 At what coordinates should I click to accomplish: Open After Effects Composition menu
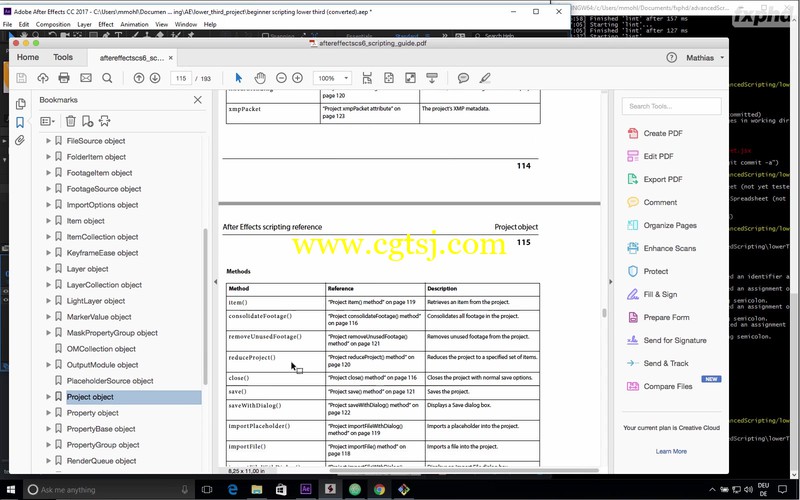click(x=53, y=24)
